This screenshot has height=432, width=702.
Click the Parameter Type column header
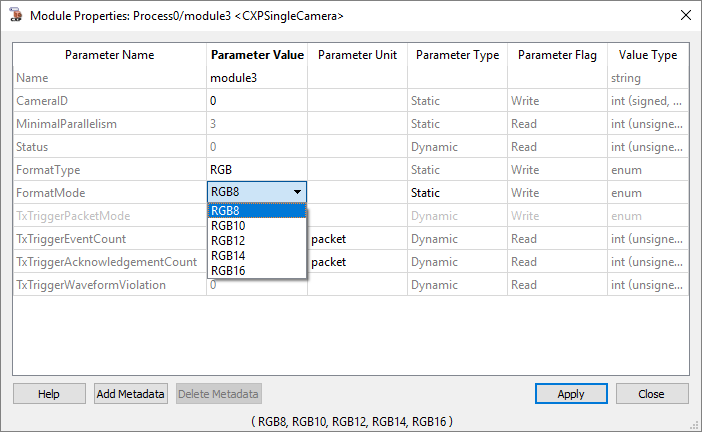click(457, 55)
